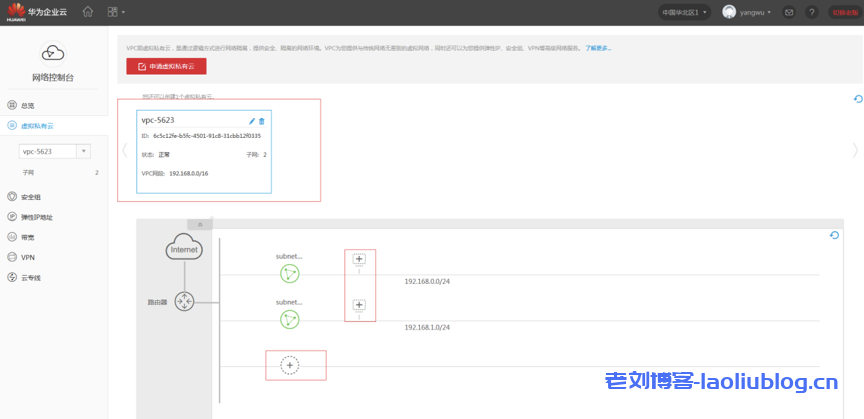Click the help question mark icon
Screen dimensions: 864x419
pos(812,12)
